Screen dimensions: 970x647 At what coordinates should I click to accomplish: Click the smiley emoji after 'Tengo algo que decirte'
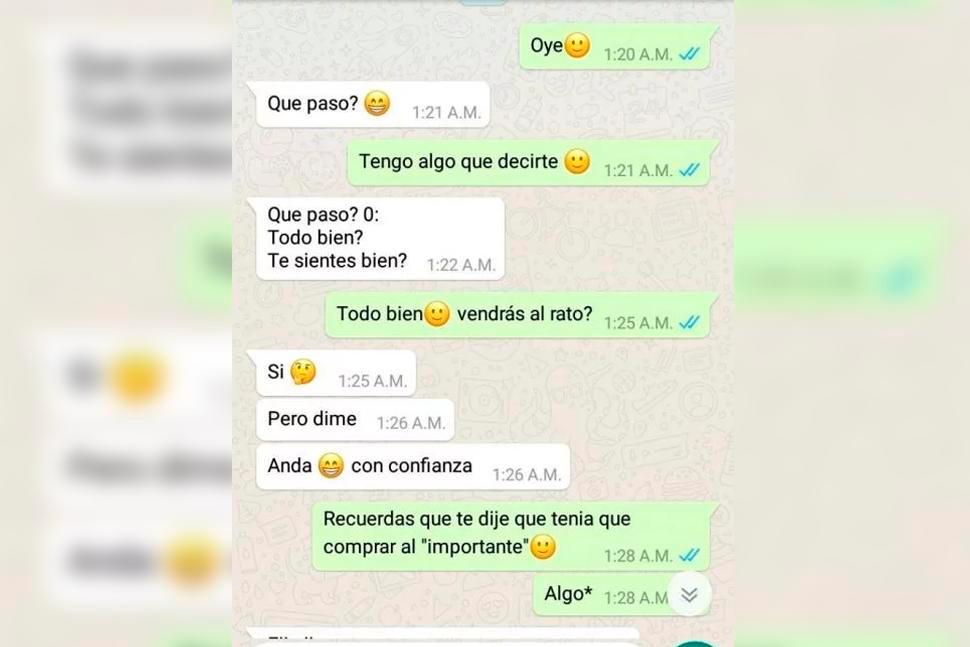pos(577,161)
